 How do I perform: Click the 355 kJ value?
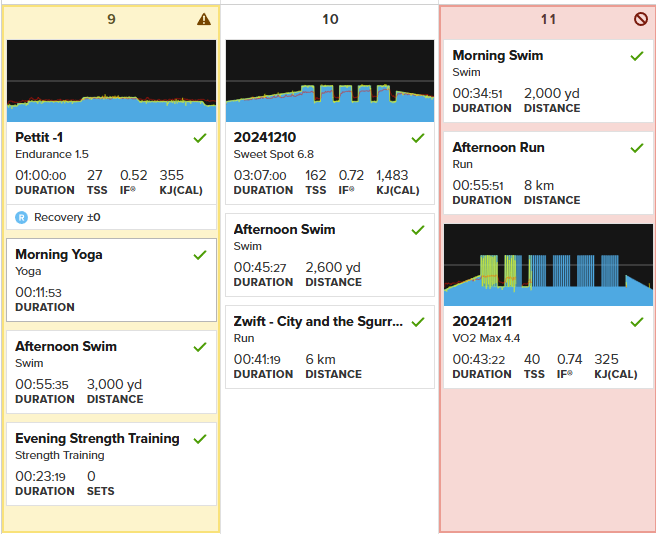pyautogui.click(x=172, y=175)
